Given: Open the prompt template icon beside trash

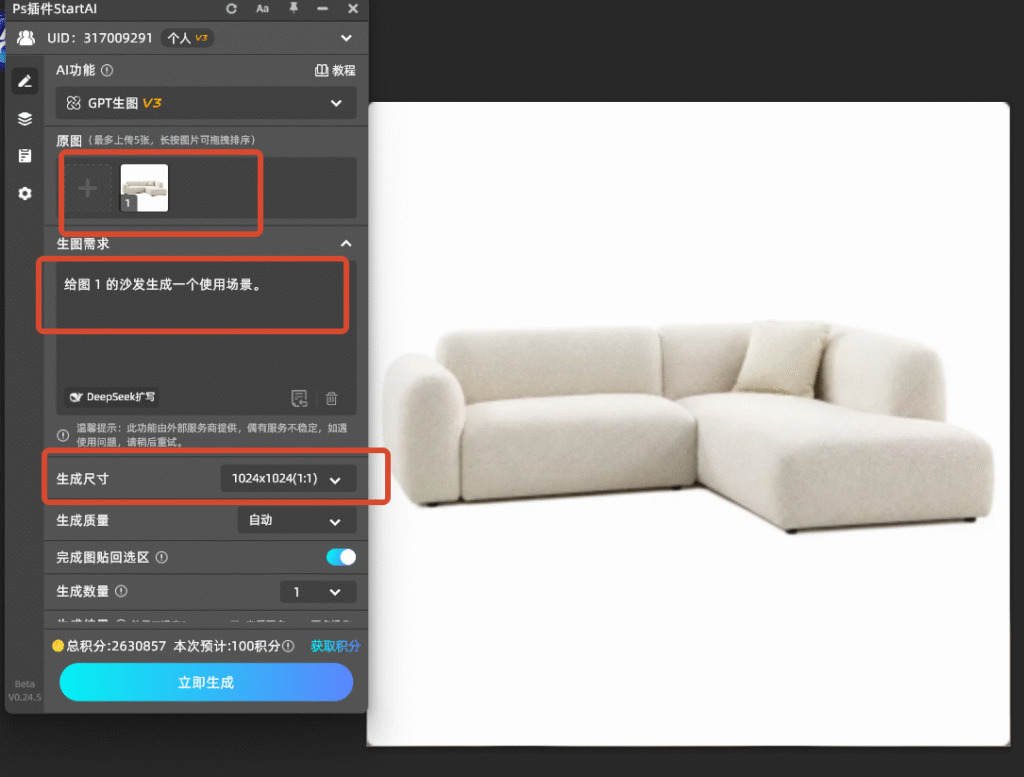Looking at the screenshot, I should (x=299, y=398).
